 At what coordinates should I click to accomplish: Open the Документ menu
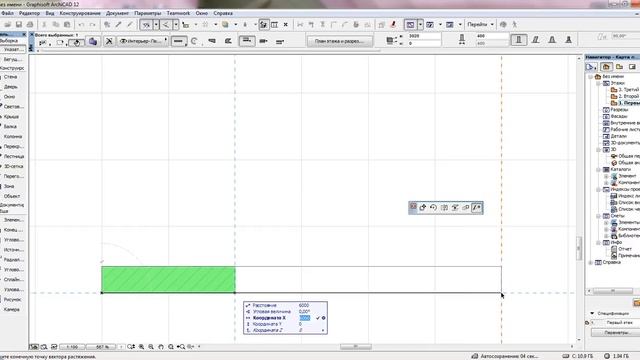click(x=117, y=13)
